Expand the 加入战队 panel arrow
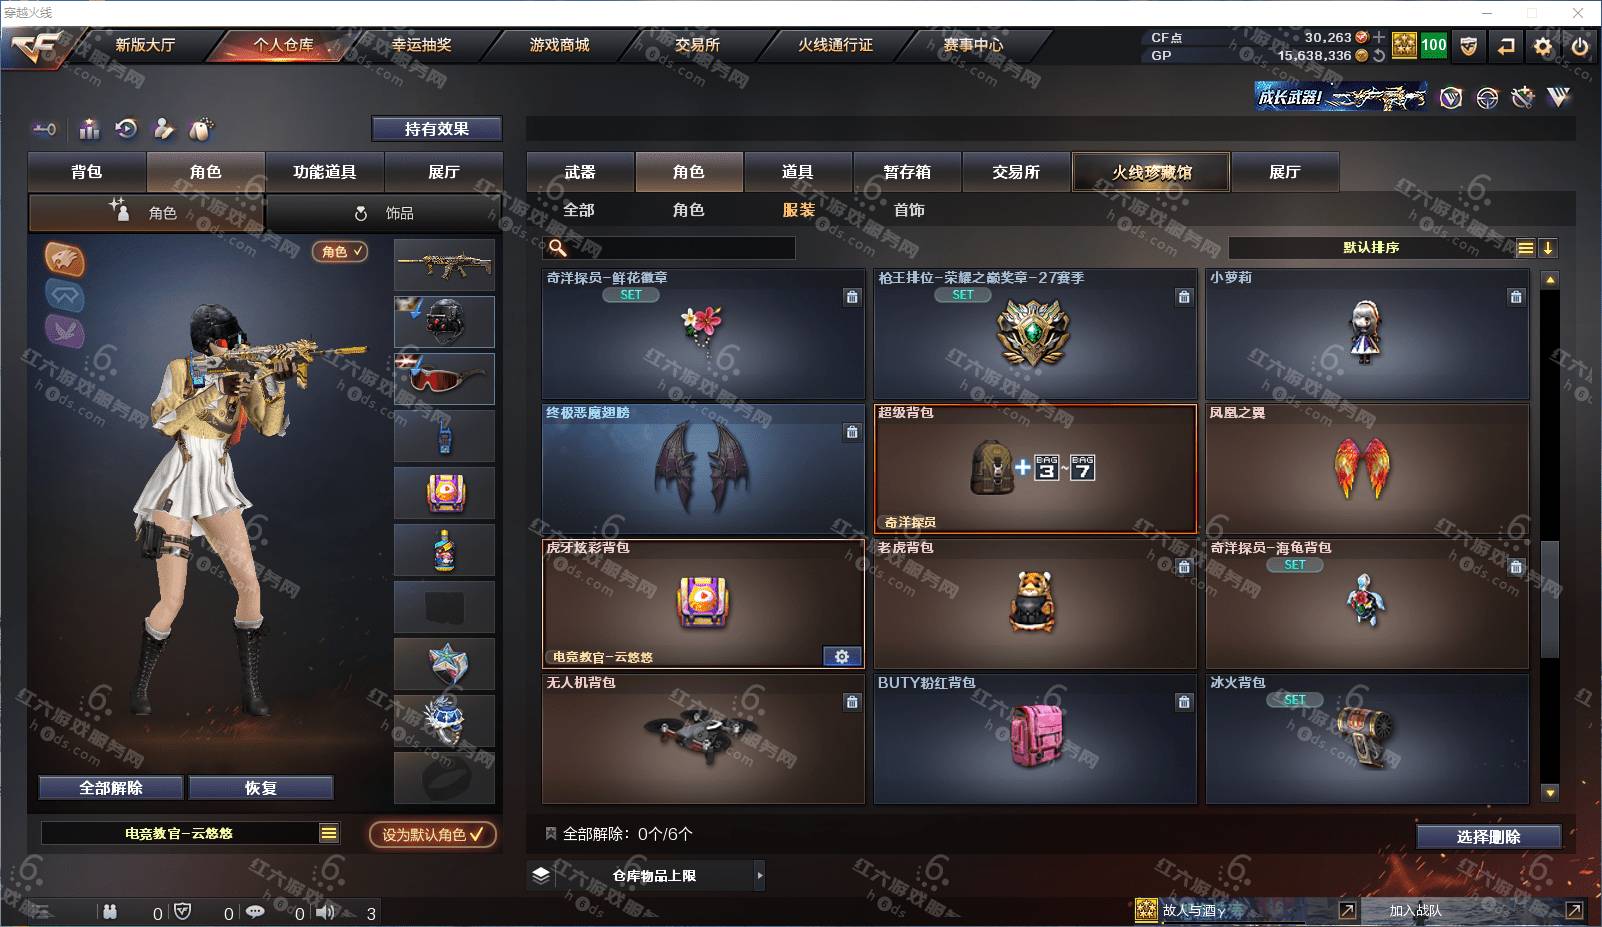The height and width of the screenshot is (927, 1602). [x=1574, y=910]
